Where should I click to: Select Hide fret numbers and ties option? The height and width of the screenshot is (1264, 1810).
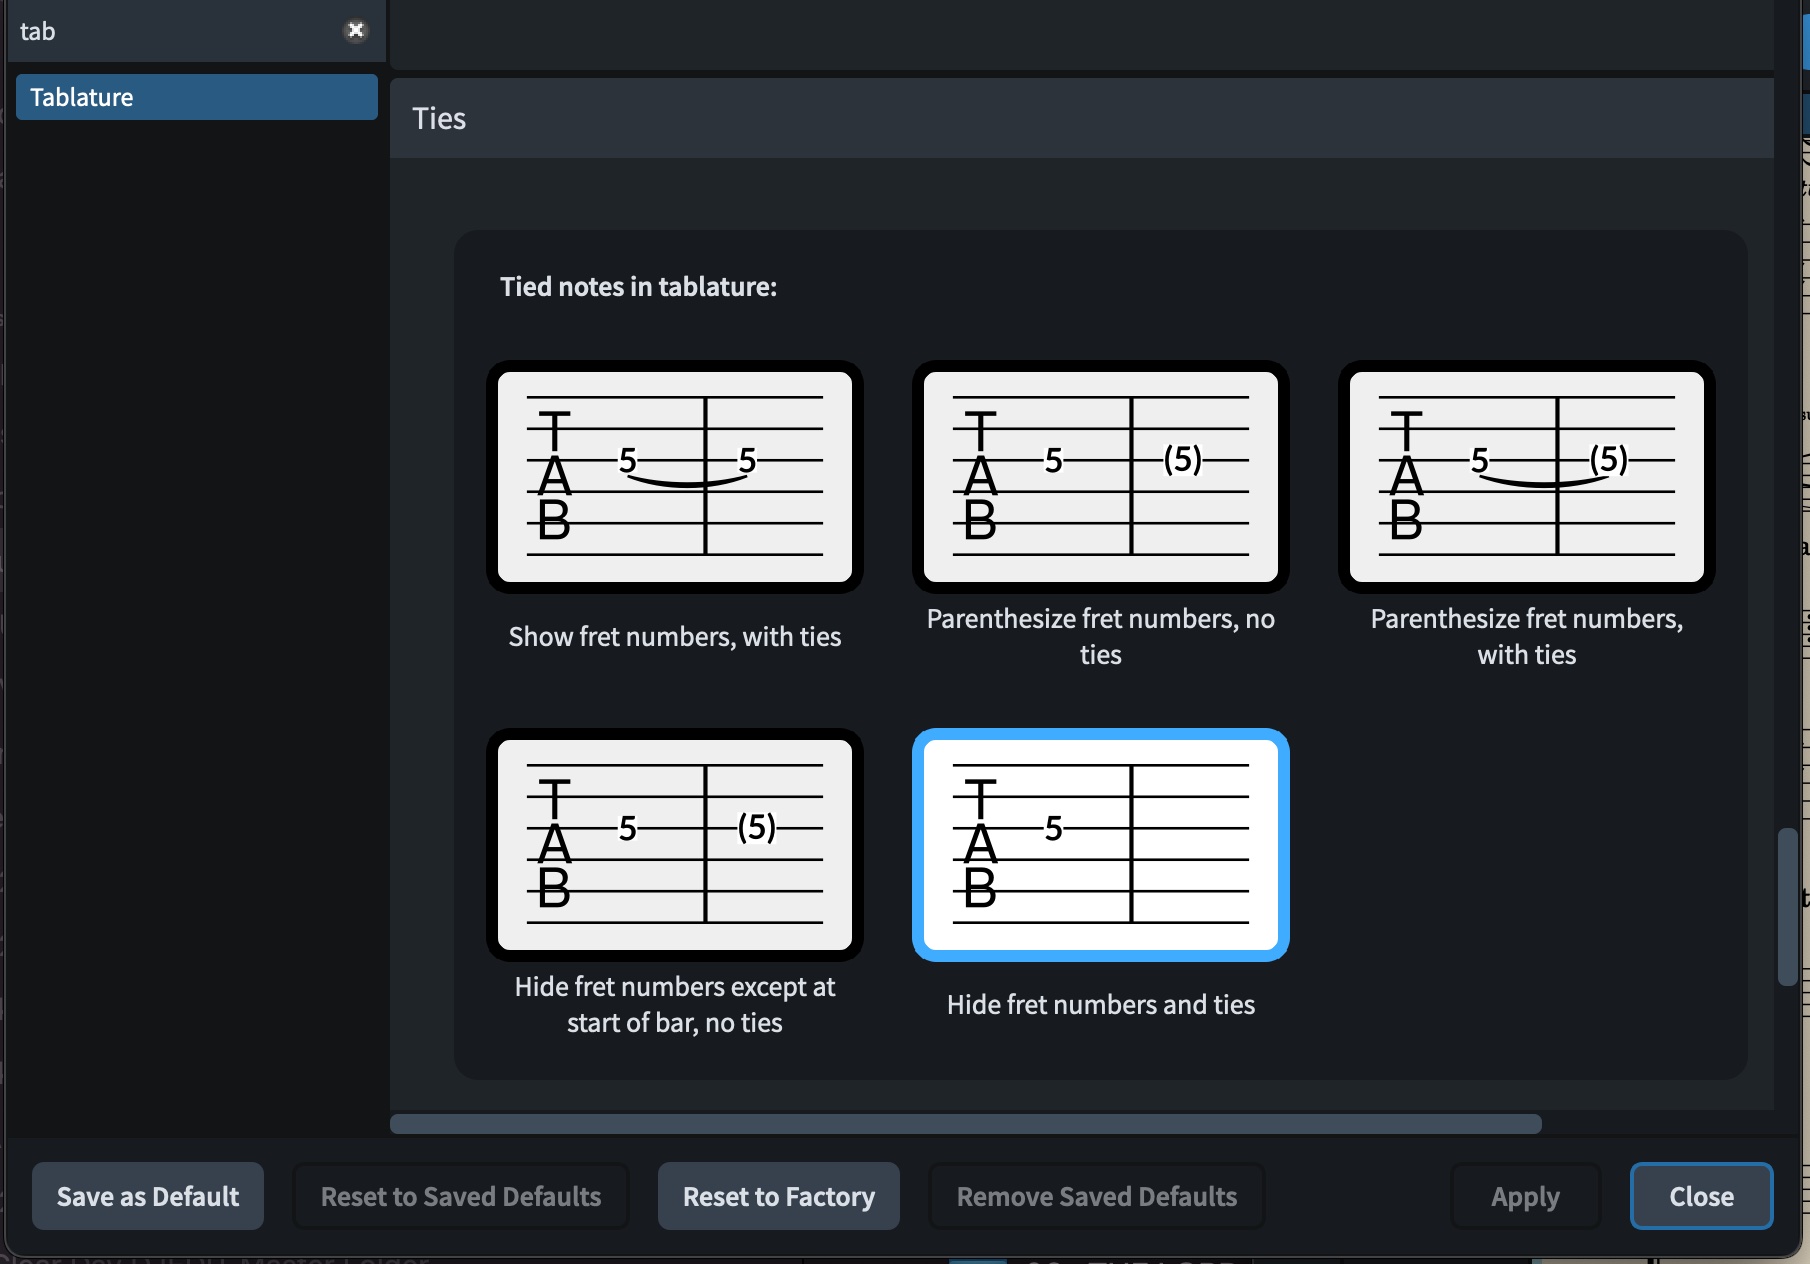point(1100,845)
